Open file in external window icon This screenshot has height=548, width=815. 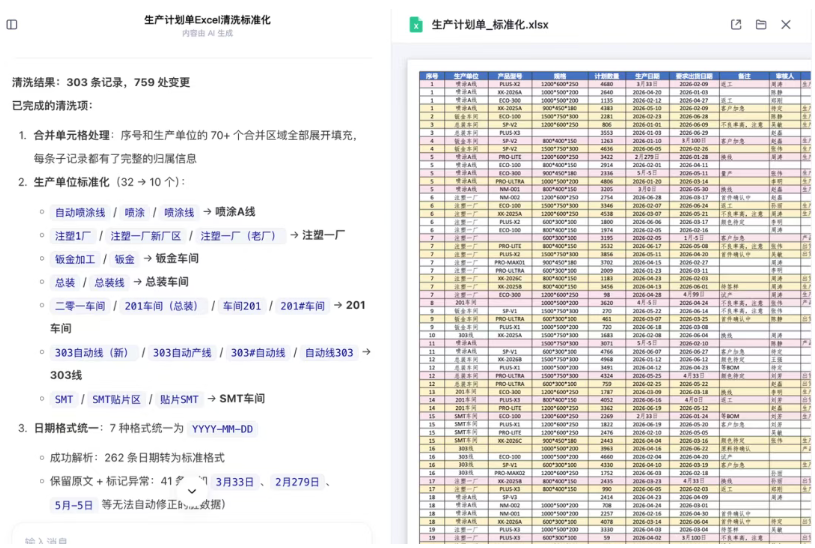pos(735,24)
